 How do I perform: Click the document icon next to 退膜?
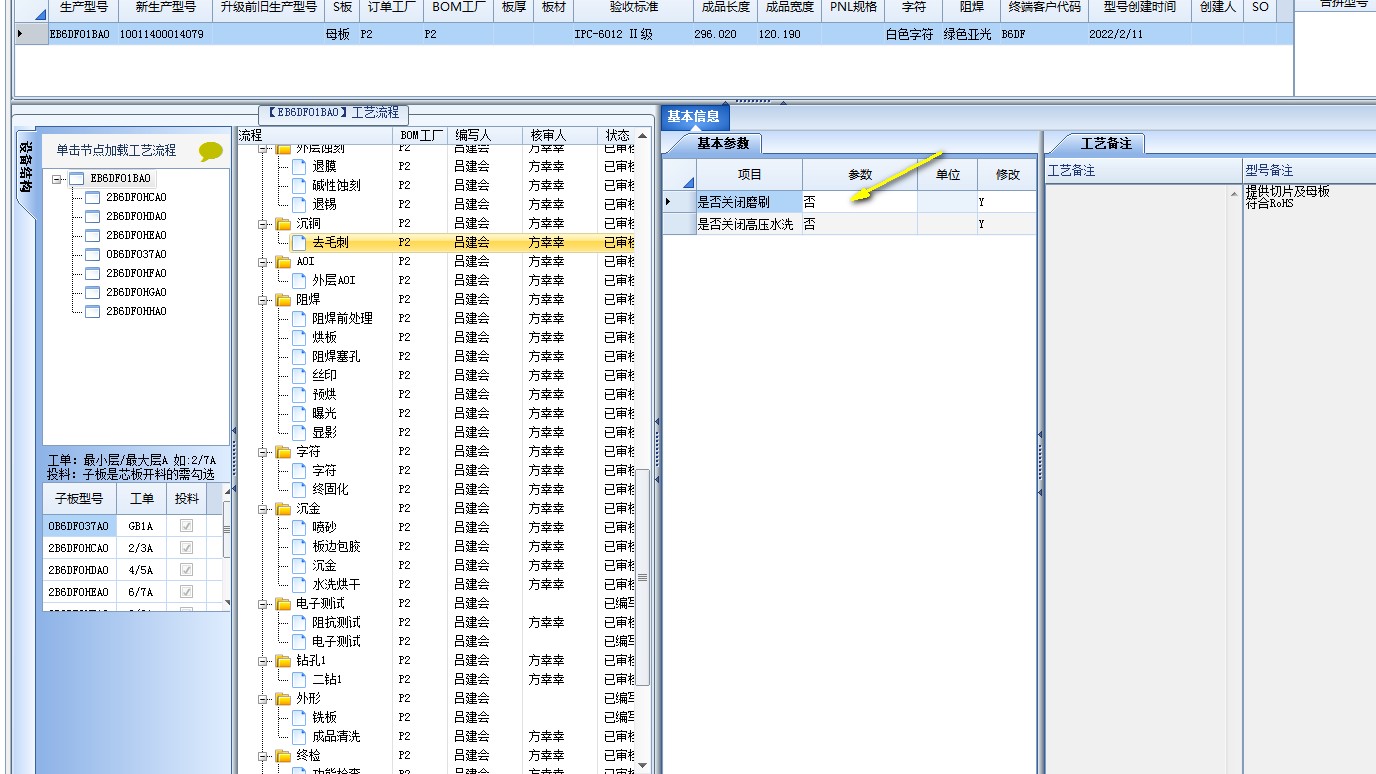point(298,166)
